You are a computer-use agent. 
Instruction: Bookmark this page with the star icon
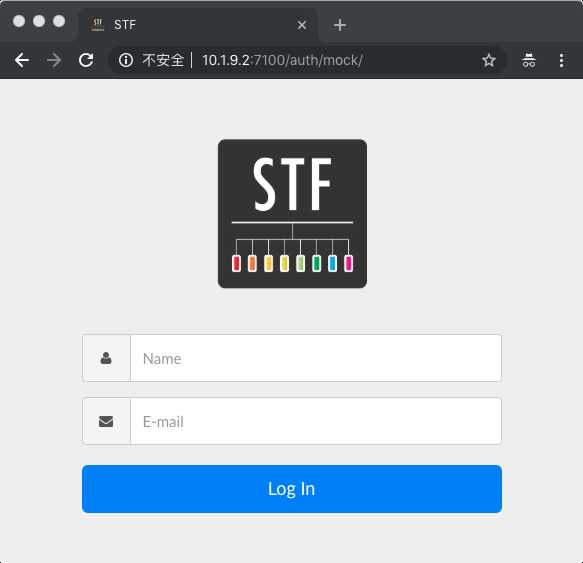[x=489, y=60]
